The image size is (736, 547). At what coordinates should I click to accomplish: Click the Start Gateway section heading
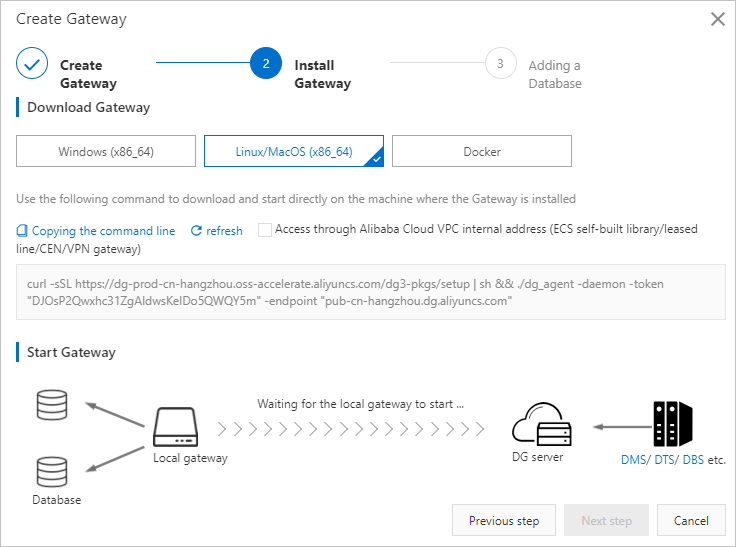point(71,352)
